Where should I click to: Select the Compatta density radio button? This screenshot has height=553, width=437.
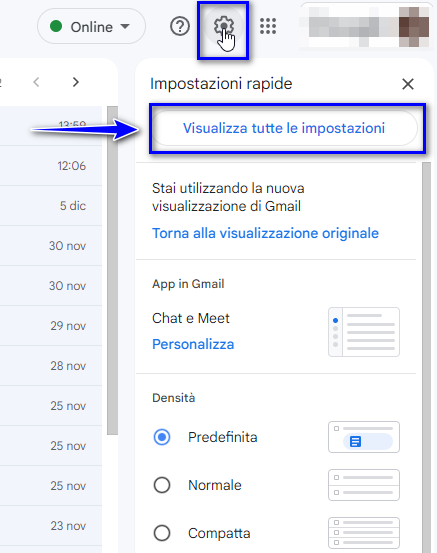click(162, 533)
